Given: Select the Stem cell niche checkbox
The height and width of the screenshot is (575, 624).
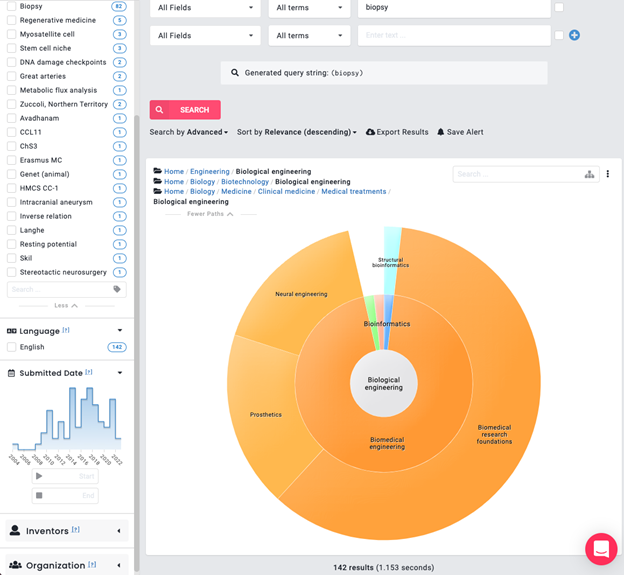Looking at the screenshot, I should 12,48.
